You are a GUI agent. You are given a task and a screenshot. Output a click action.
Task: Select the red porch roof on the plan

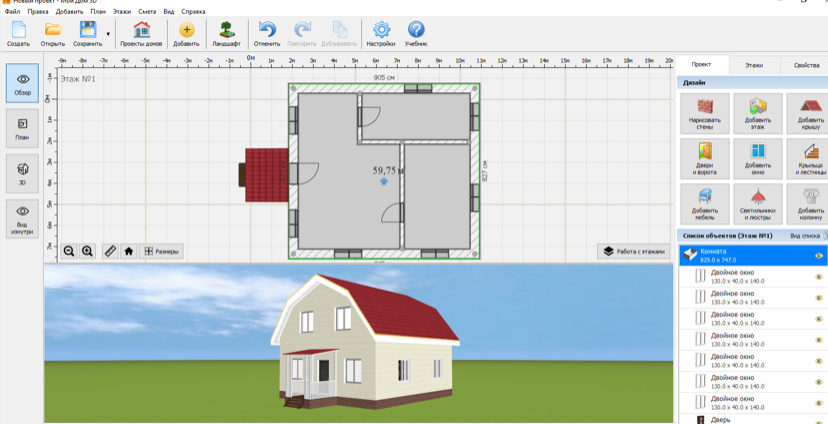tap(266, 175)
